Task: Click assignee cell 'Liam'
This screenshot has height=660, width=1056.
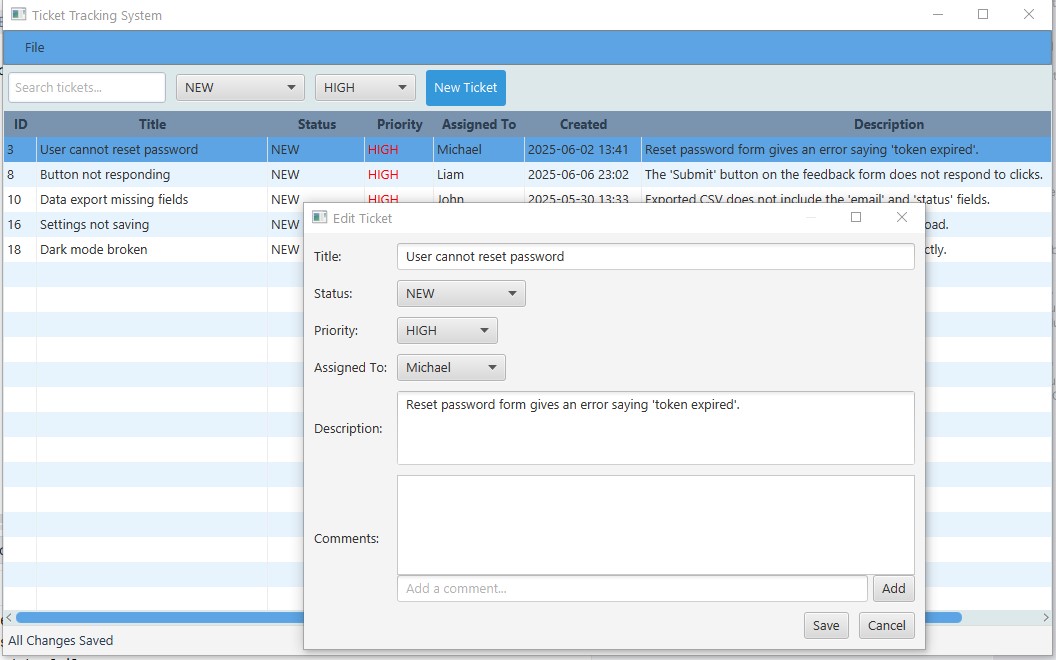Action: coord(478,174)
